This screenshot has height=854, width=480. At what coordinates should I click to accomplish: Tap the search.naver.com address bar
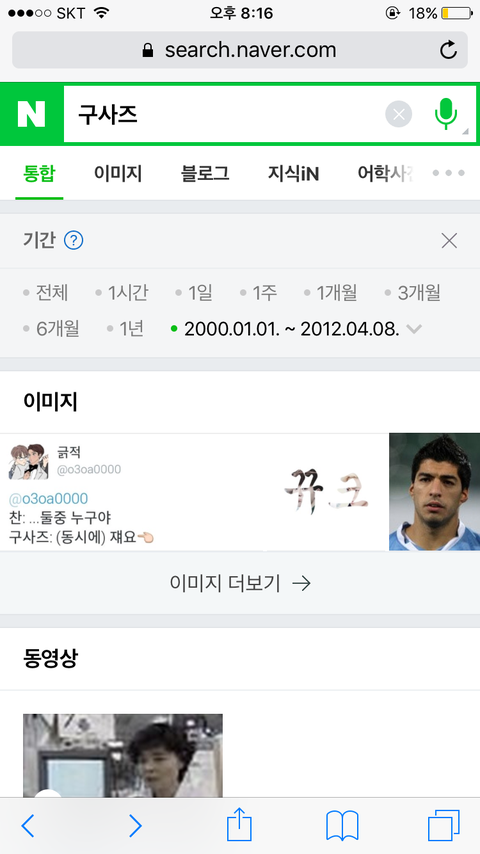point(240,50)
